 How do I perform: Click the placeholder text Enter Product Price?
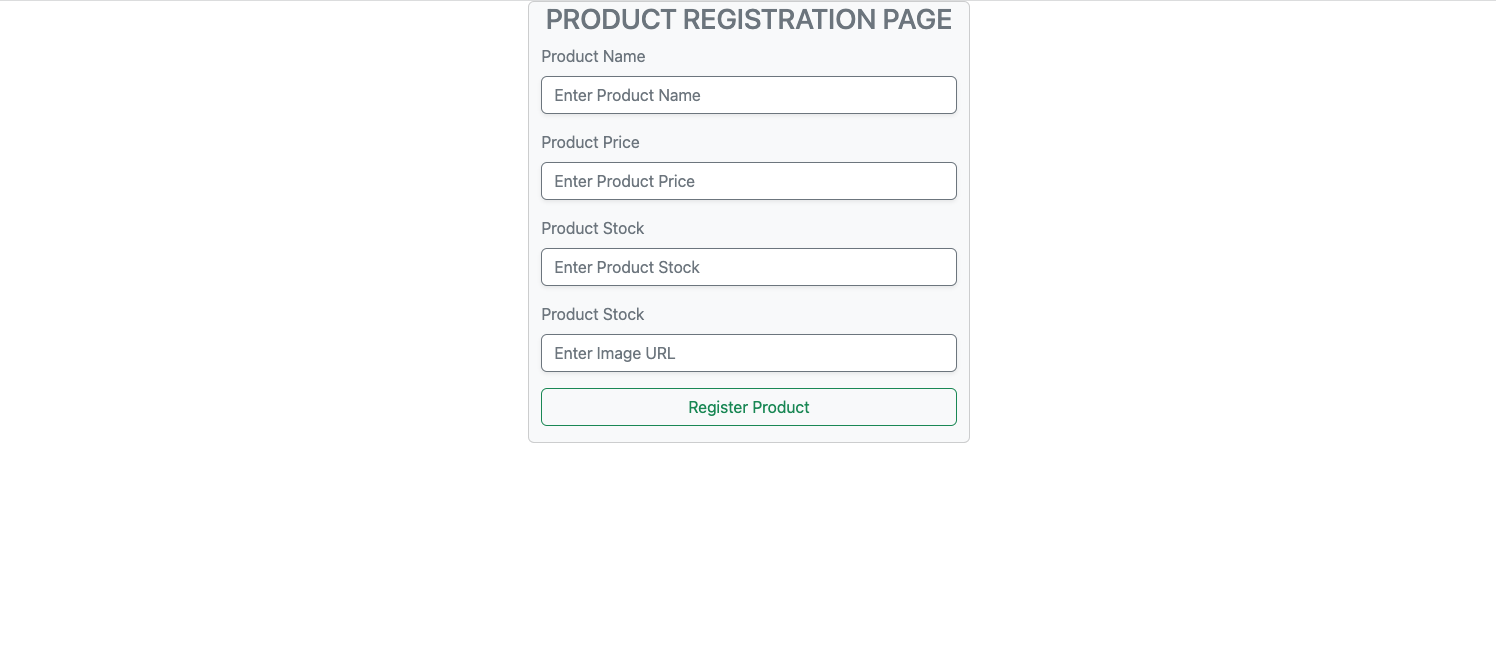pyautogui.click(x=625, y=181)
